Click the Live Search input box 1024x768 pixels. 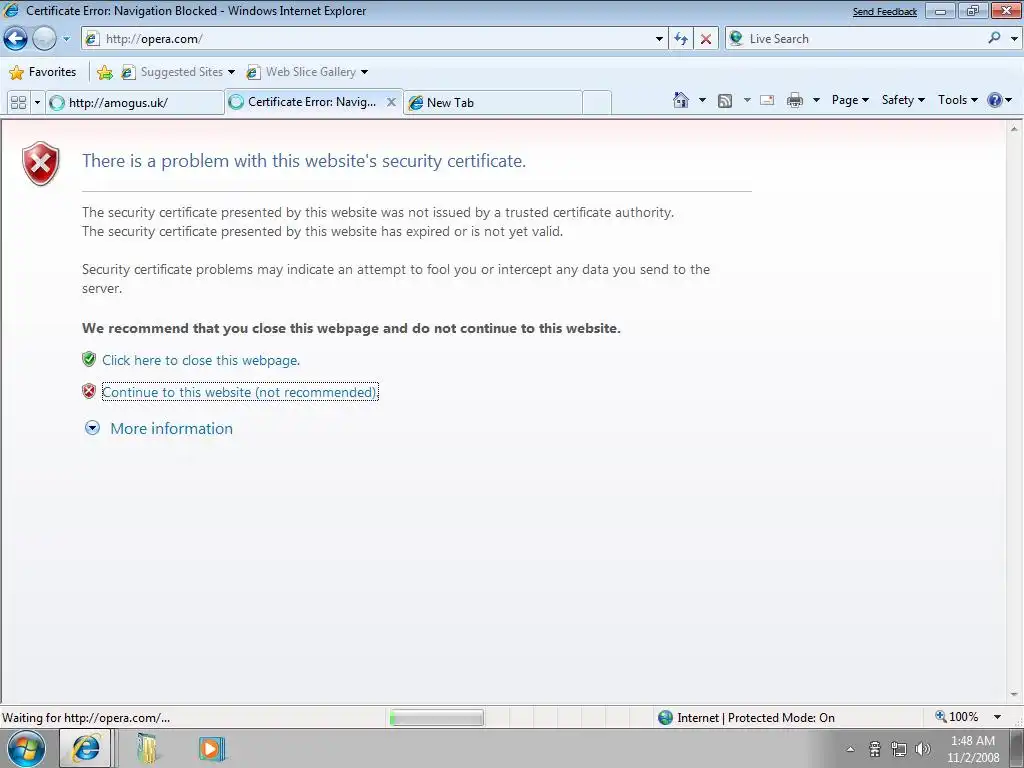[x=865, y=39]
